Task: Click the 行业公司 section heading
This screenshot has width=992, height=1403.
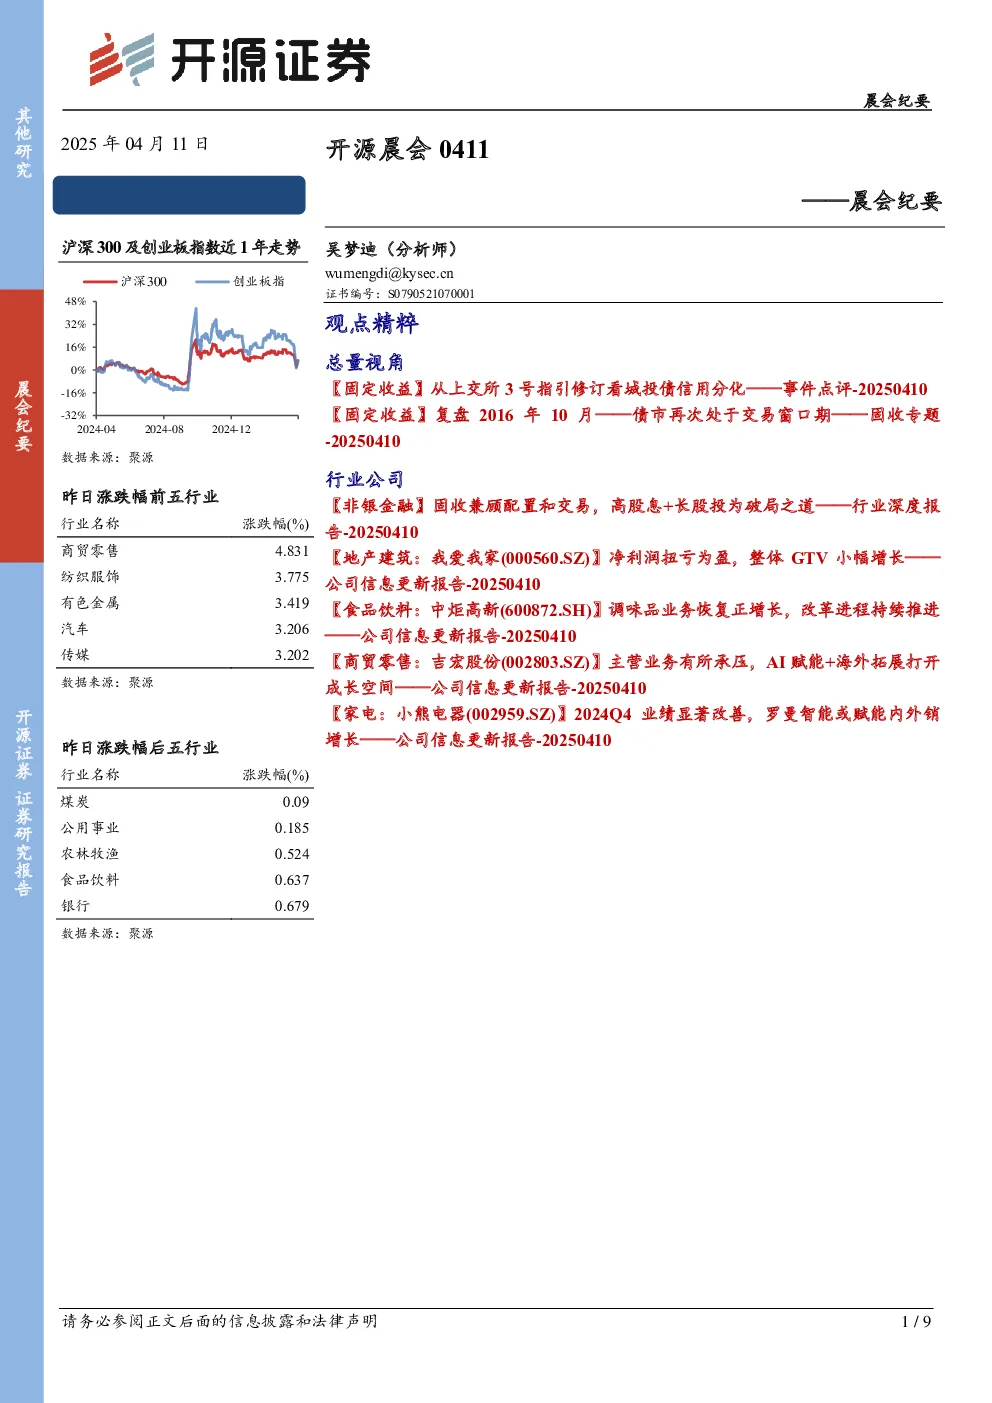Action: [365, 479]
